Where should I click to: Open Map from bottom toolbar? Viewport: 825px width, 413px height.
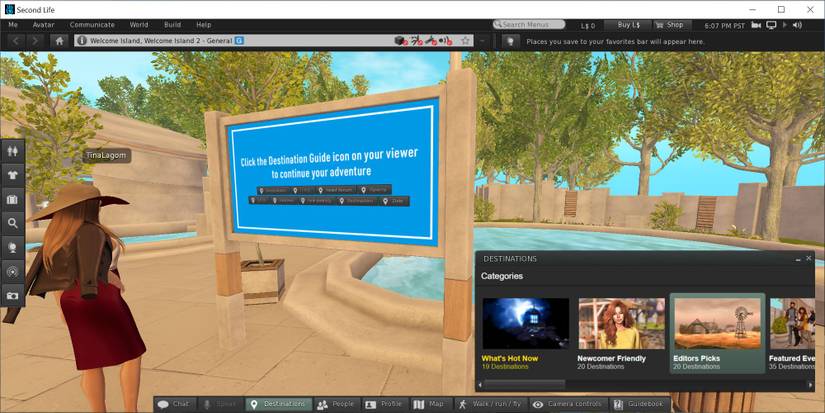(429, 404)
